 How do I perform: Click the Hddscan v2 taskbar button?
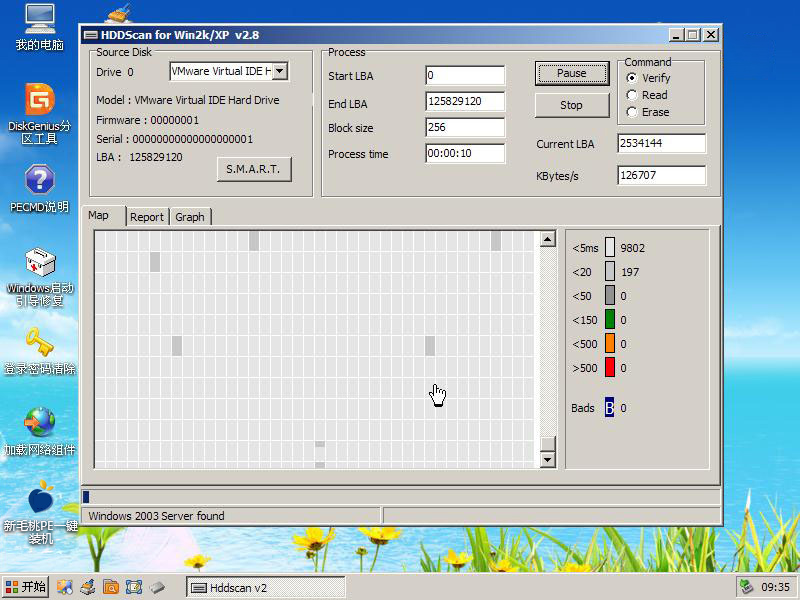click(265, 588)
